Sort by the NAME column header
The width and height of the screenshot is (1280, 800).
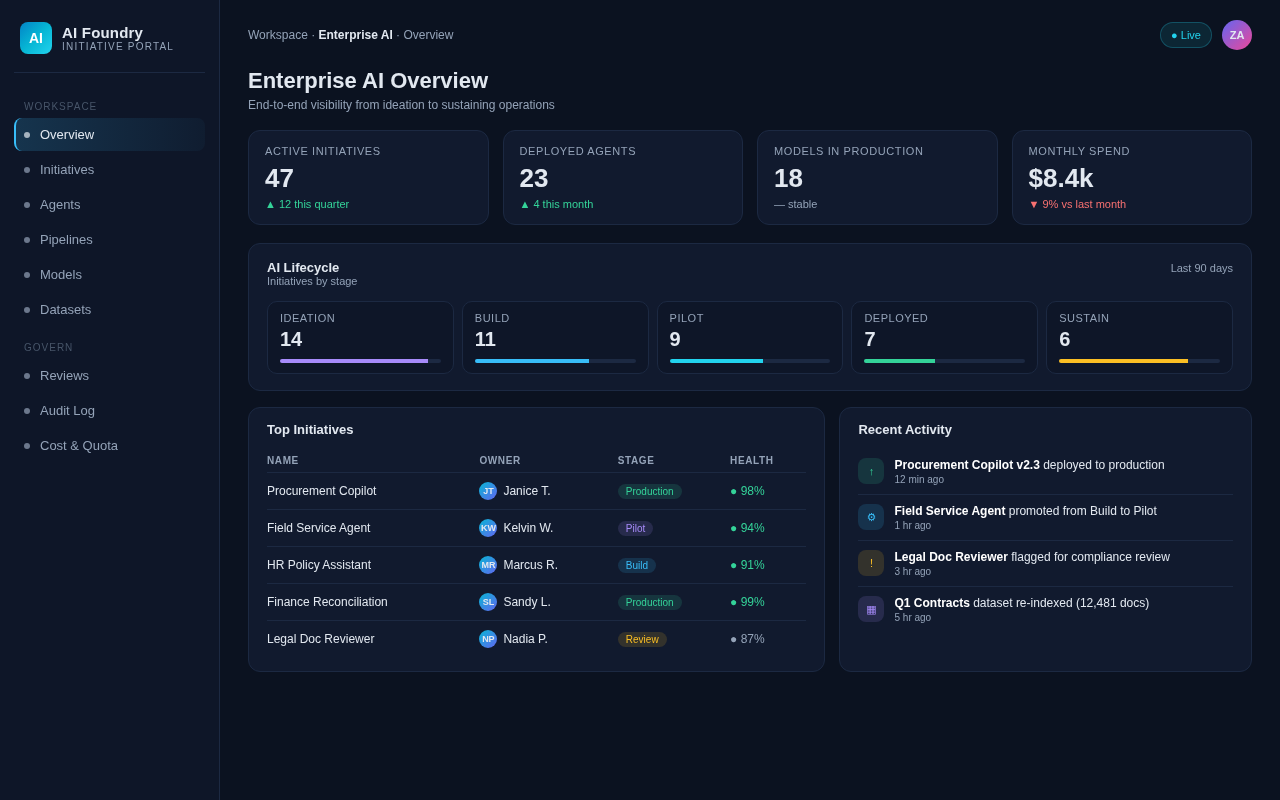click(x=283, y=460)
